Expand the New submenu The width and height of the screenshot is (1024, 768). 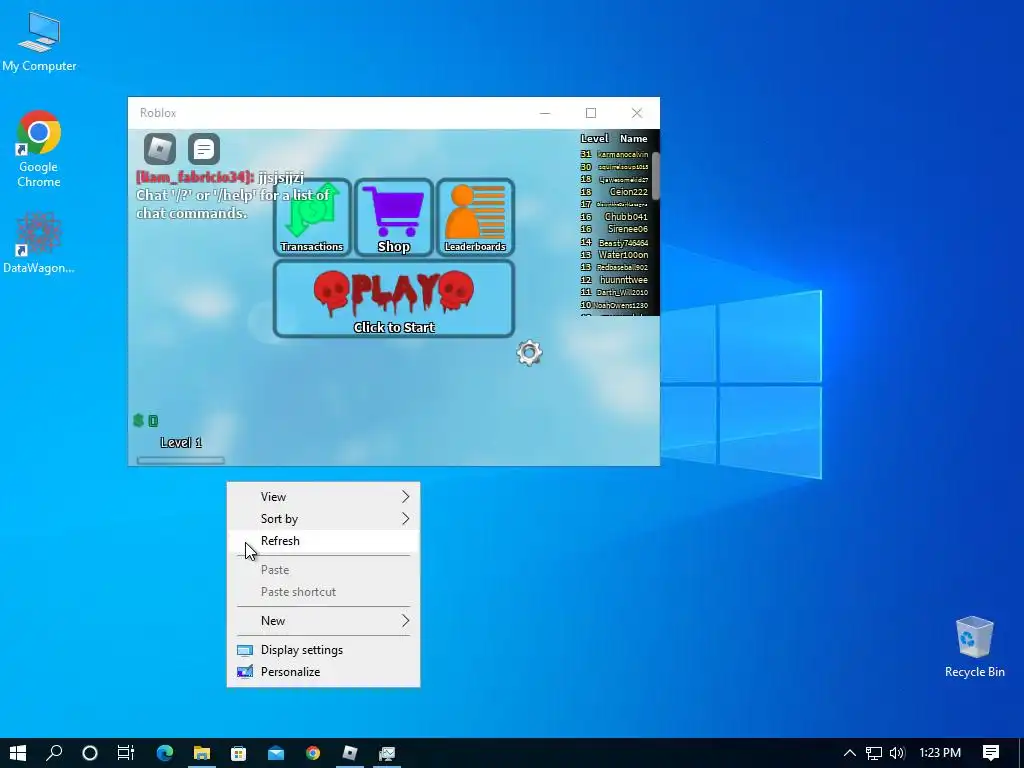point(323,621)
